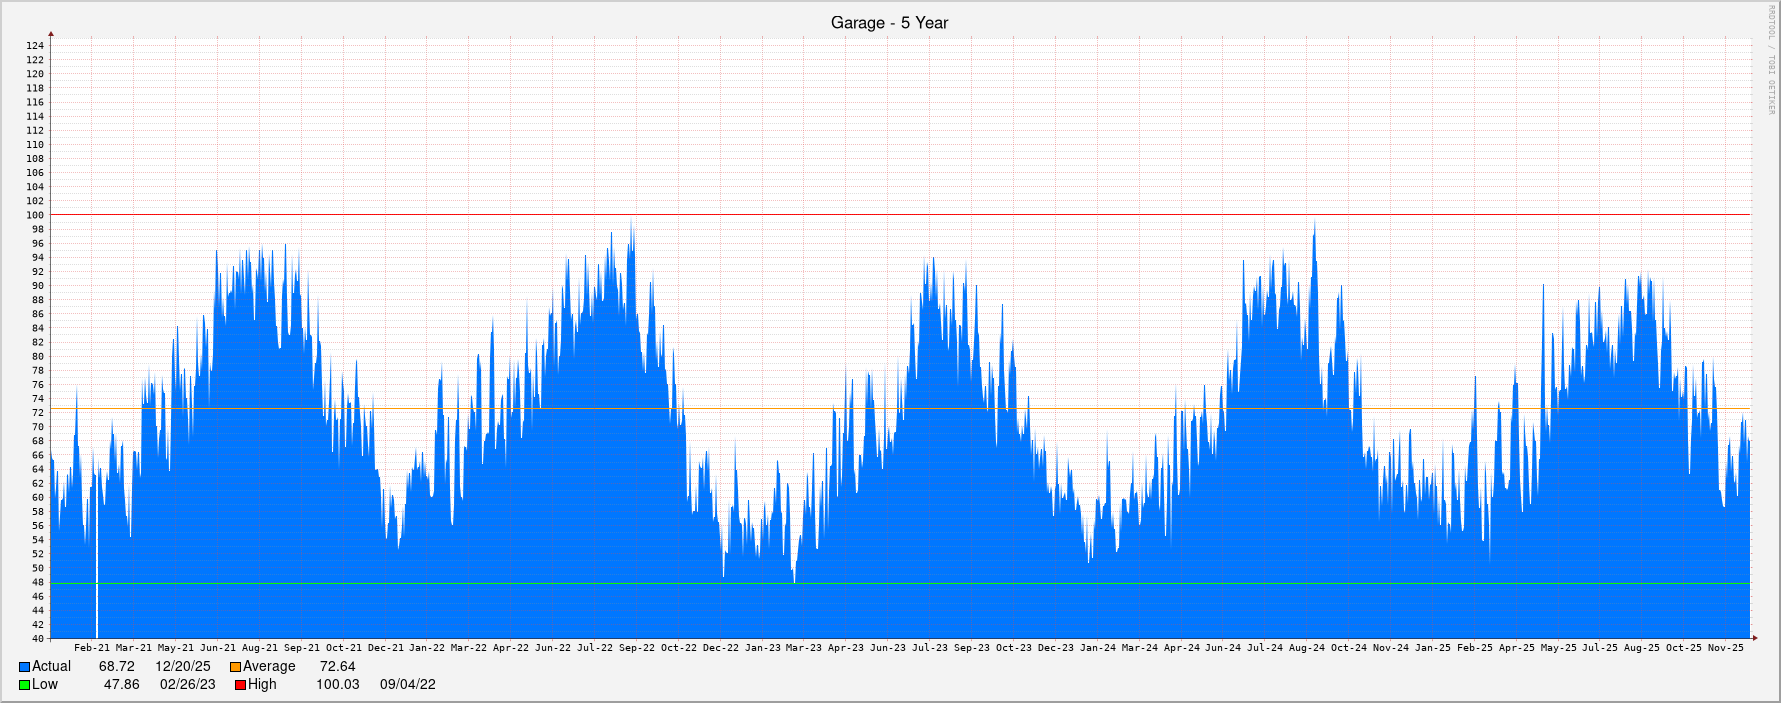Click the High date 09/04/22

tap(407, 684)
